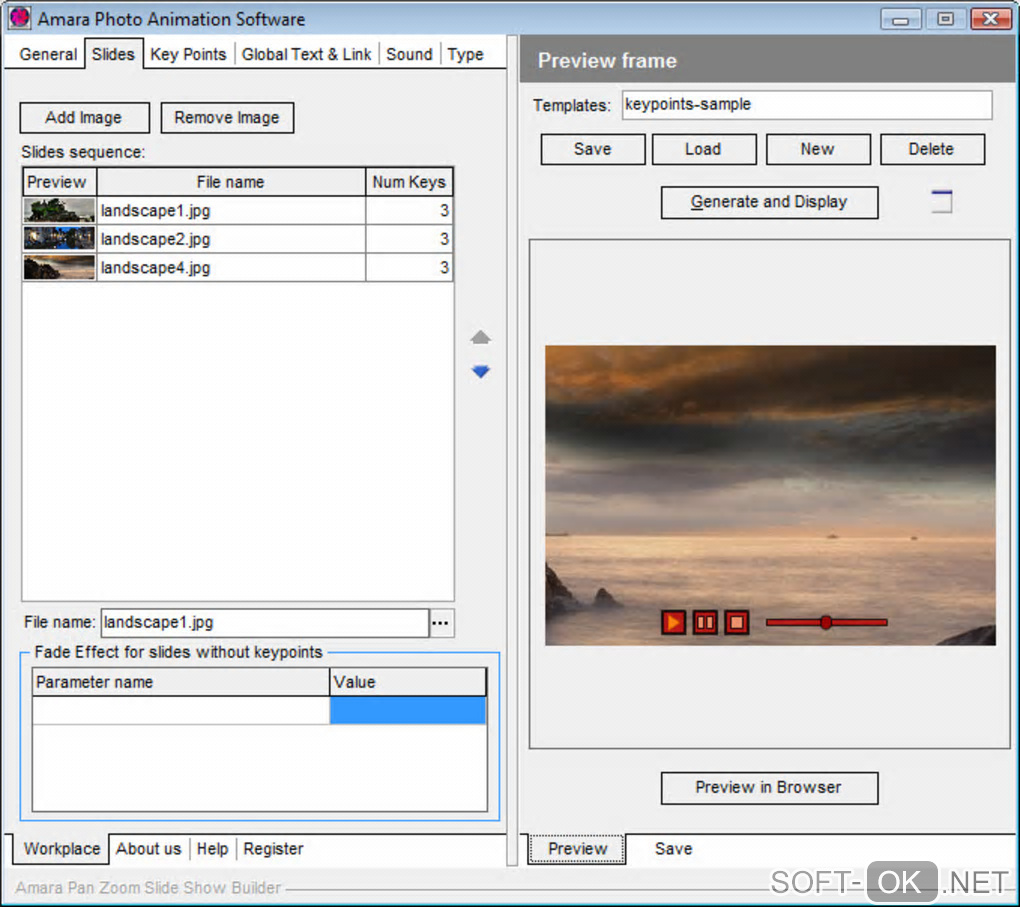This screenshot has height=907, width=1020.
Task: Click the Templates name field
Action: (807, 105)
